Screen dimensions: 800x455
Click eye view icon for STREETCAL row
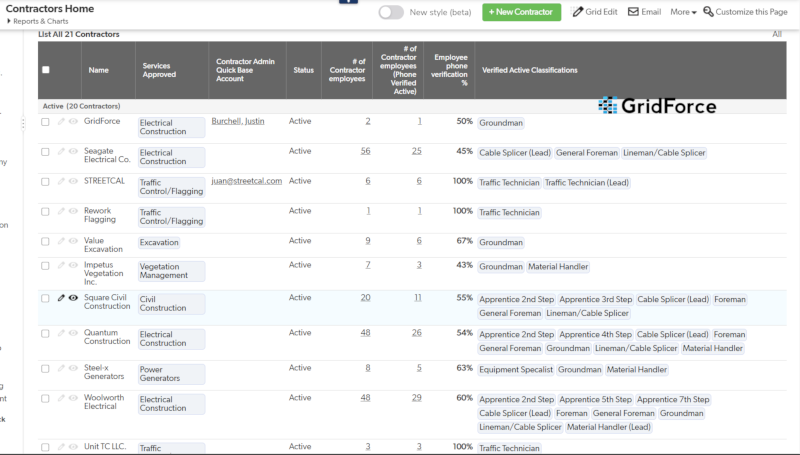(73, 181)
